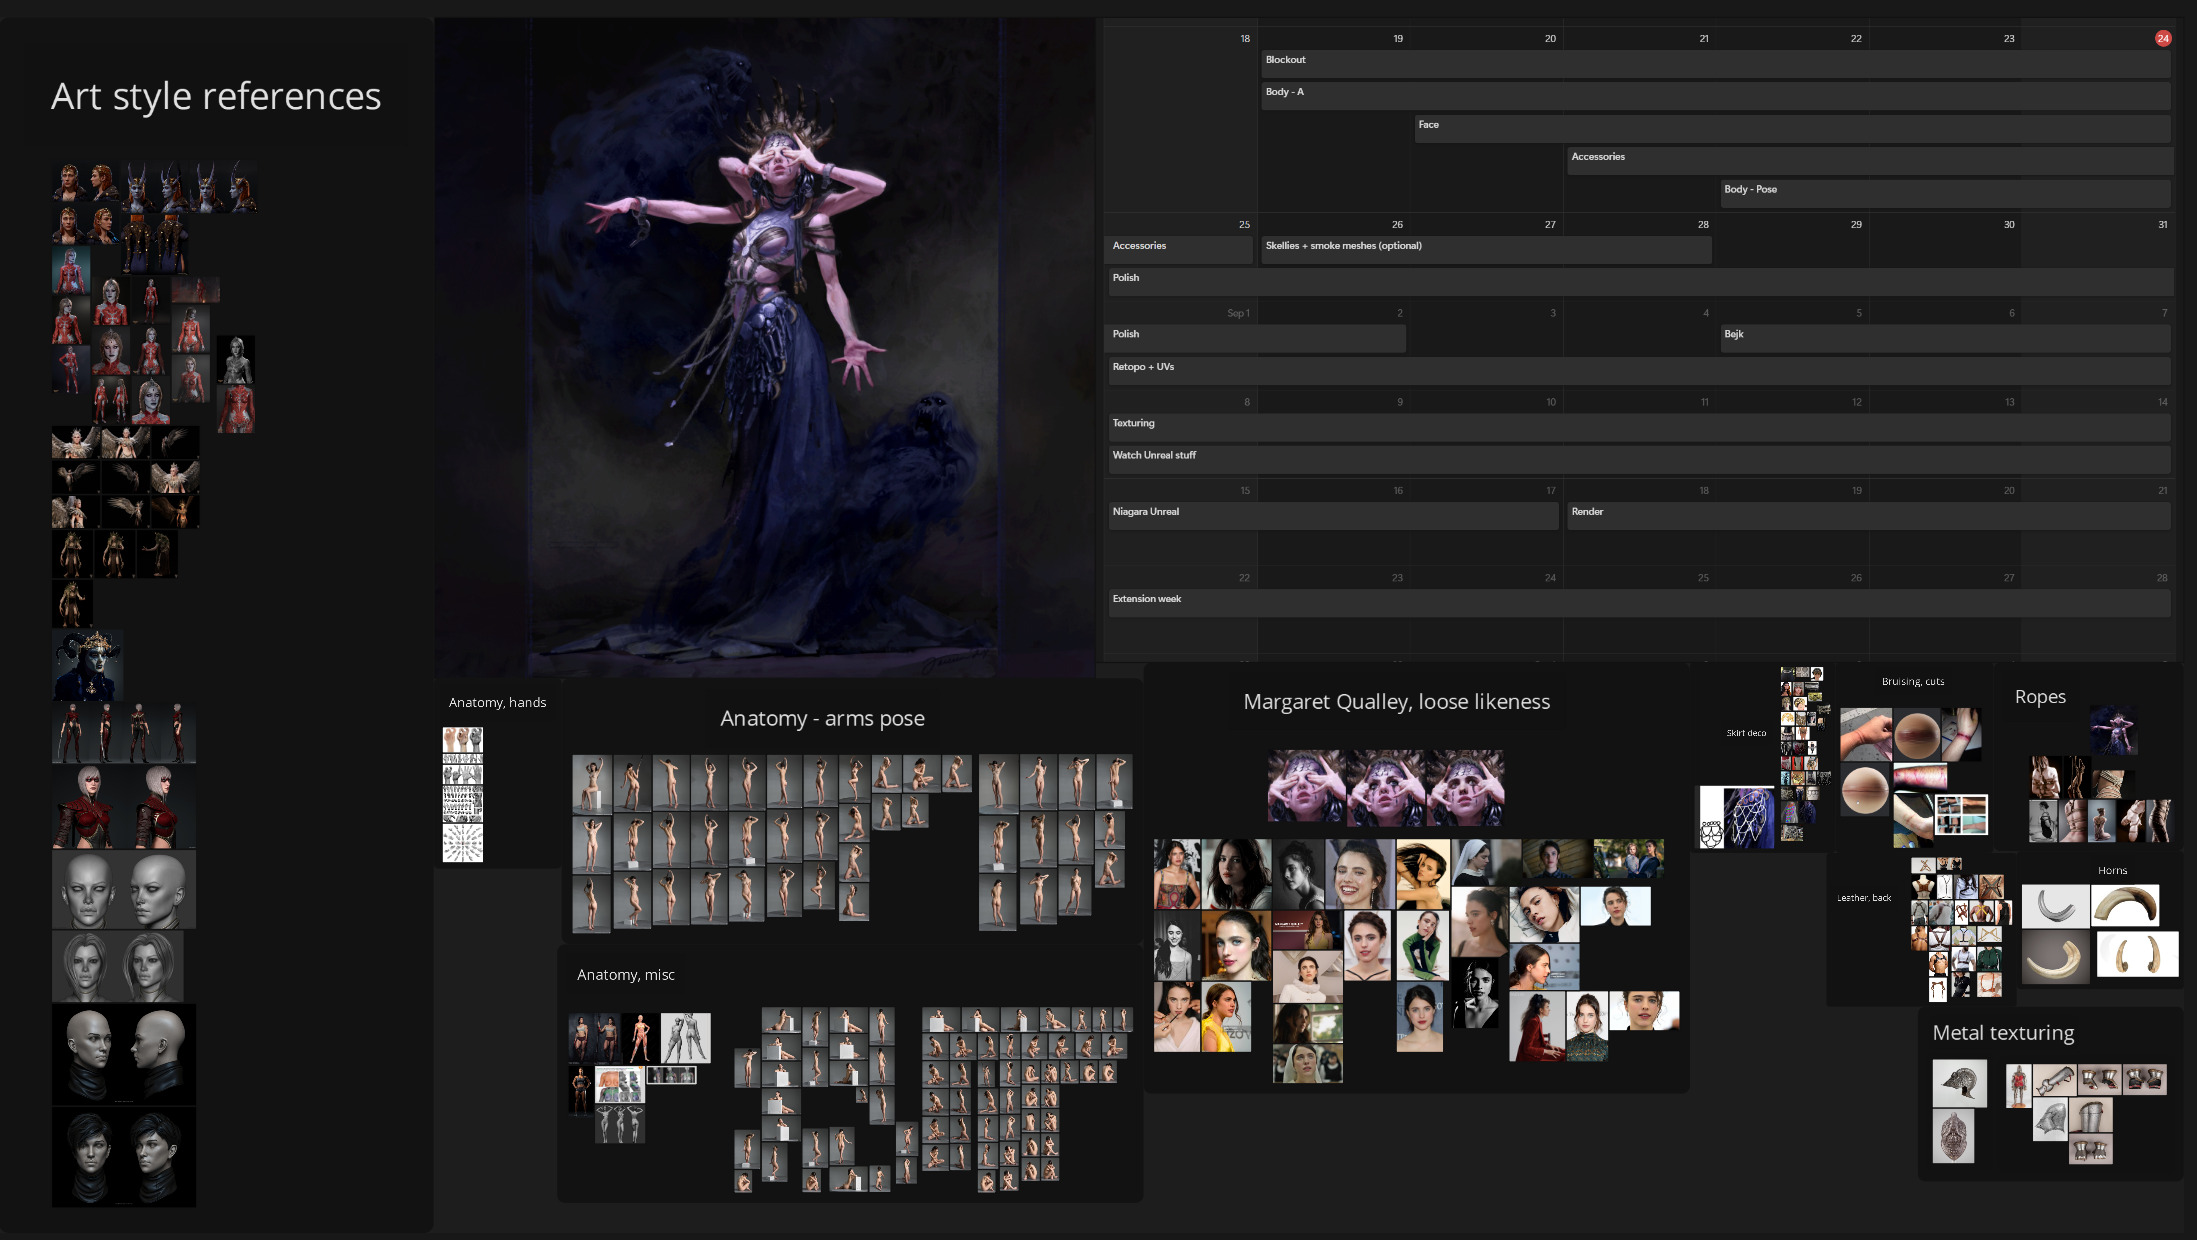The image size is (2197, 1240).
Task: Select the Metal texturing label
Action: tap(2002, 1033)
